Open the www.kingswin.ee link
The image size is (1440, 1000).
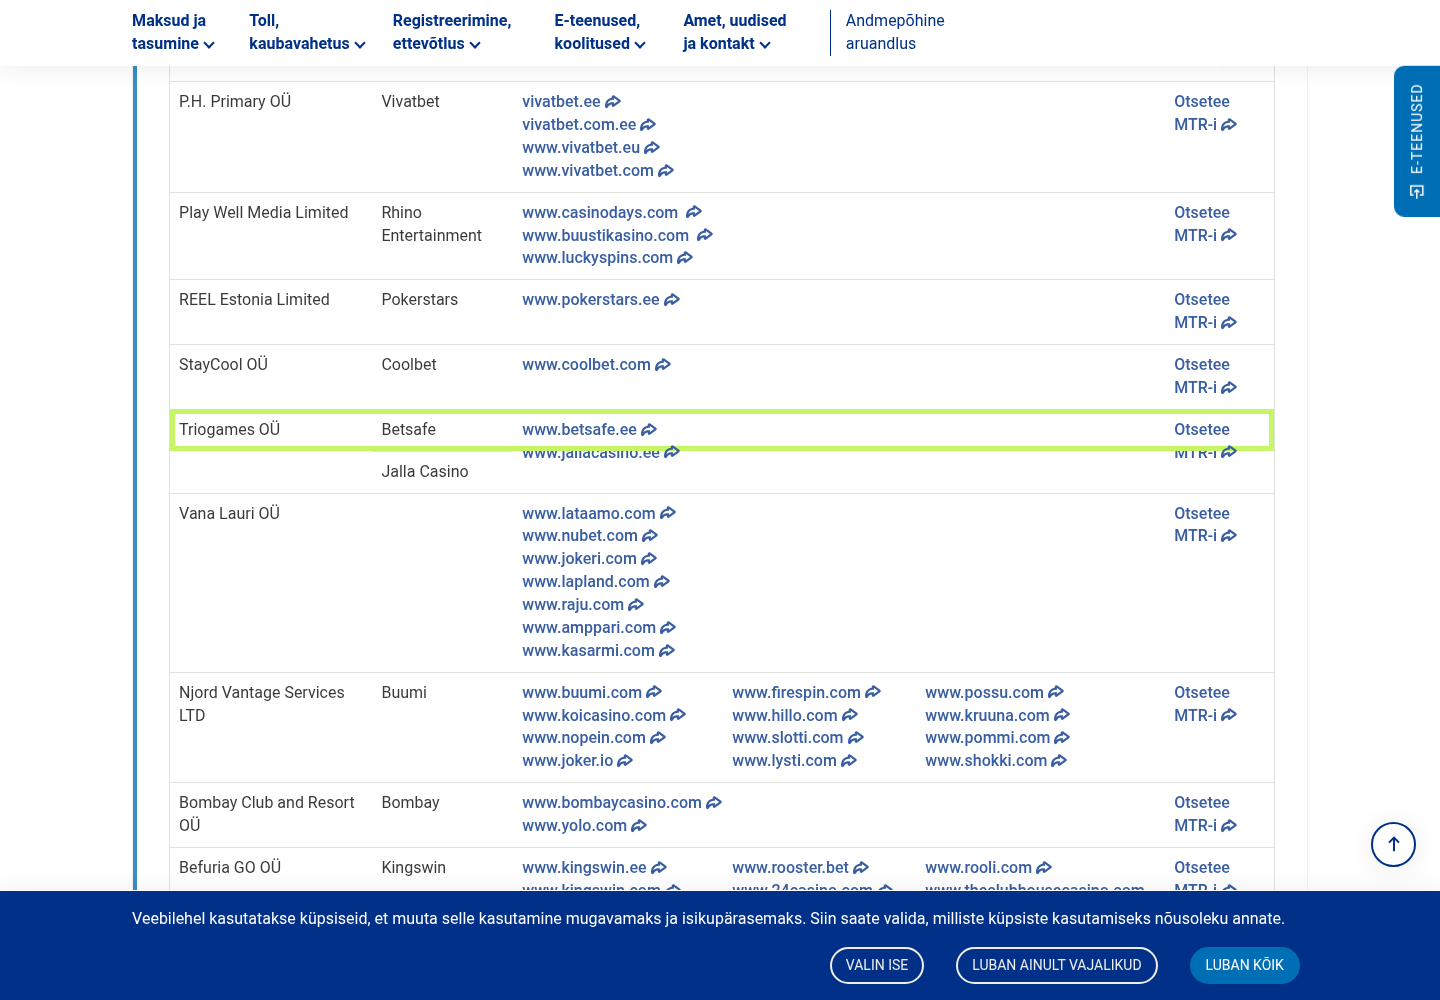[594, 868]
